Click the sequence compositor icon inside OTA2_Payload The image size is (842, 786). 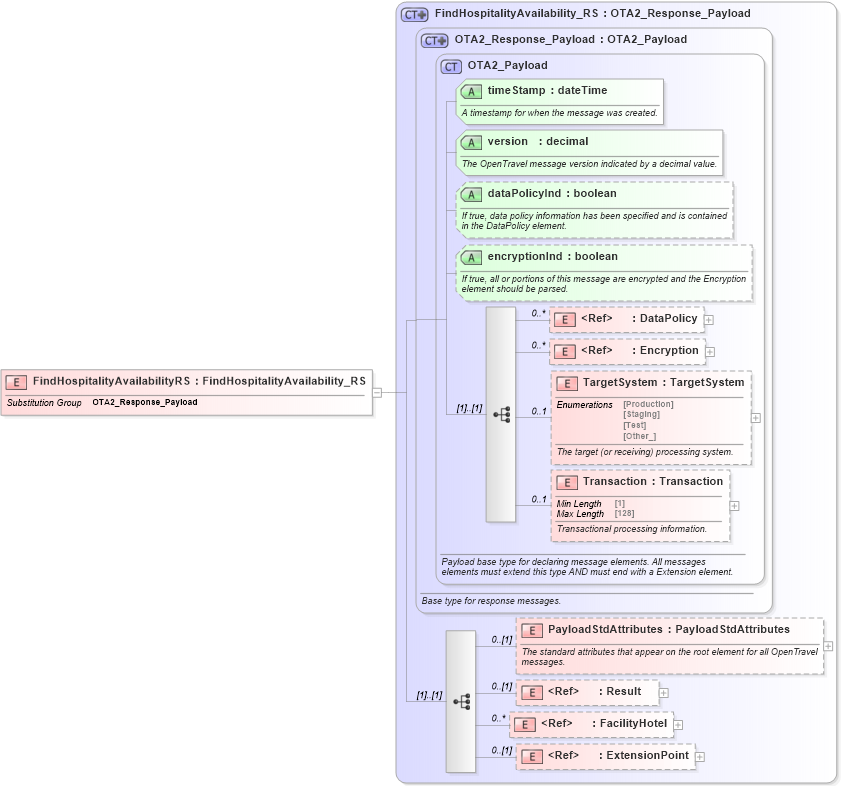point(504,414)
